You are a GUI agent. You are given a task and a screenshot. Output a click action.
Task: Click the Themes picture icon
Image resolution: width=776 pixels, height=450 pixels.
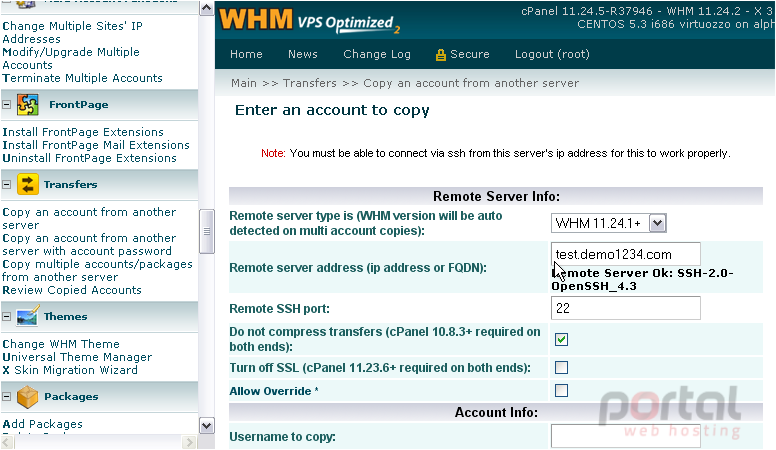27,316
